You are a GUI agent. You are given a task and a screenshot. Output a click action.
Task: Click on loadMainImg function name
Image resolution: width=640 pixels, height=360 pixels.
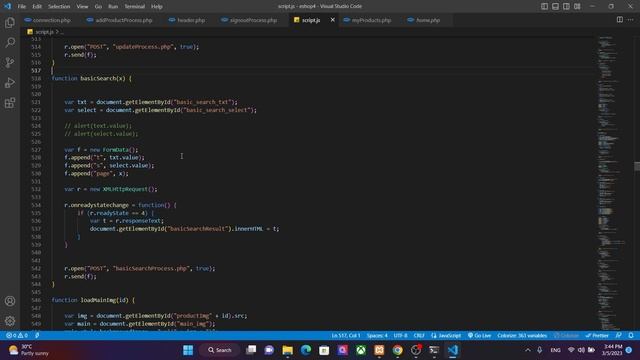[98, 300]
